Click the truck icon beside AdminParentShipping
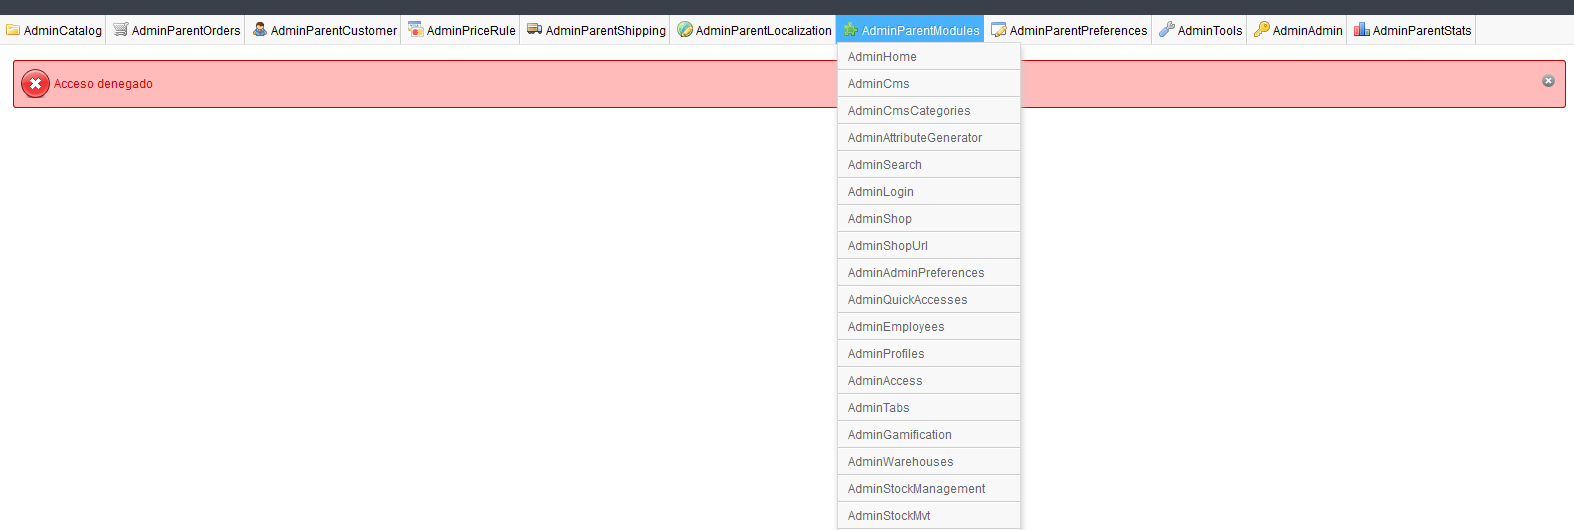The width and height of the screenshot is (1574, 530). pos(535,30)
